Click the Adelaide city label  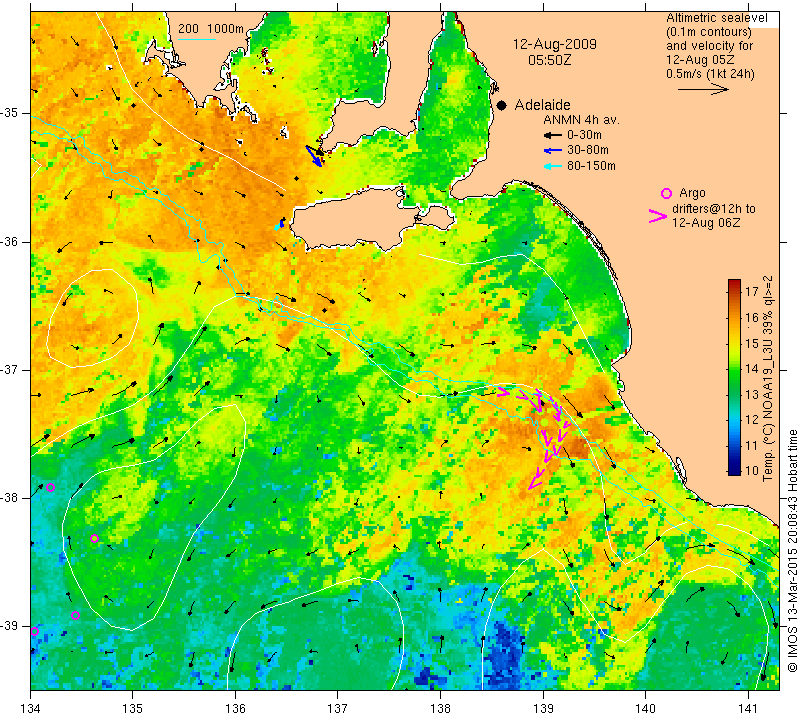pyautogui.click(x=542, y=105)
